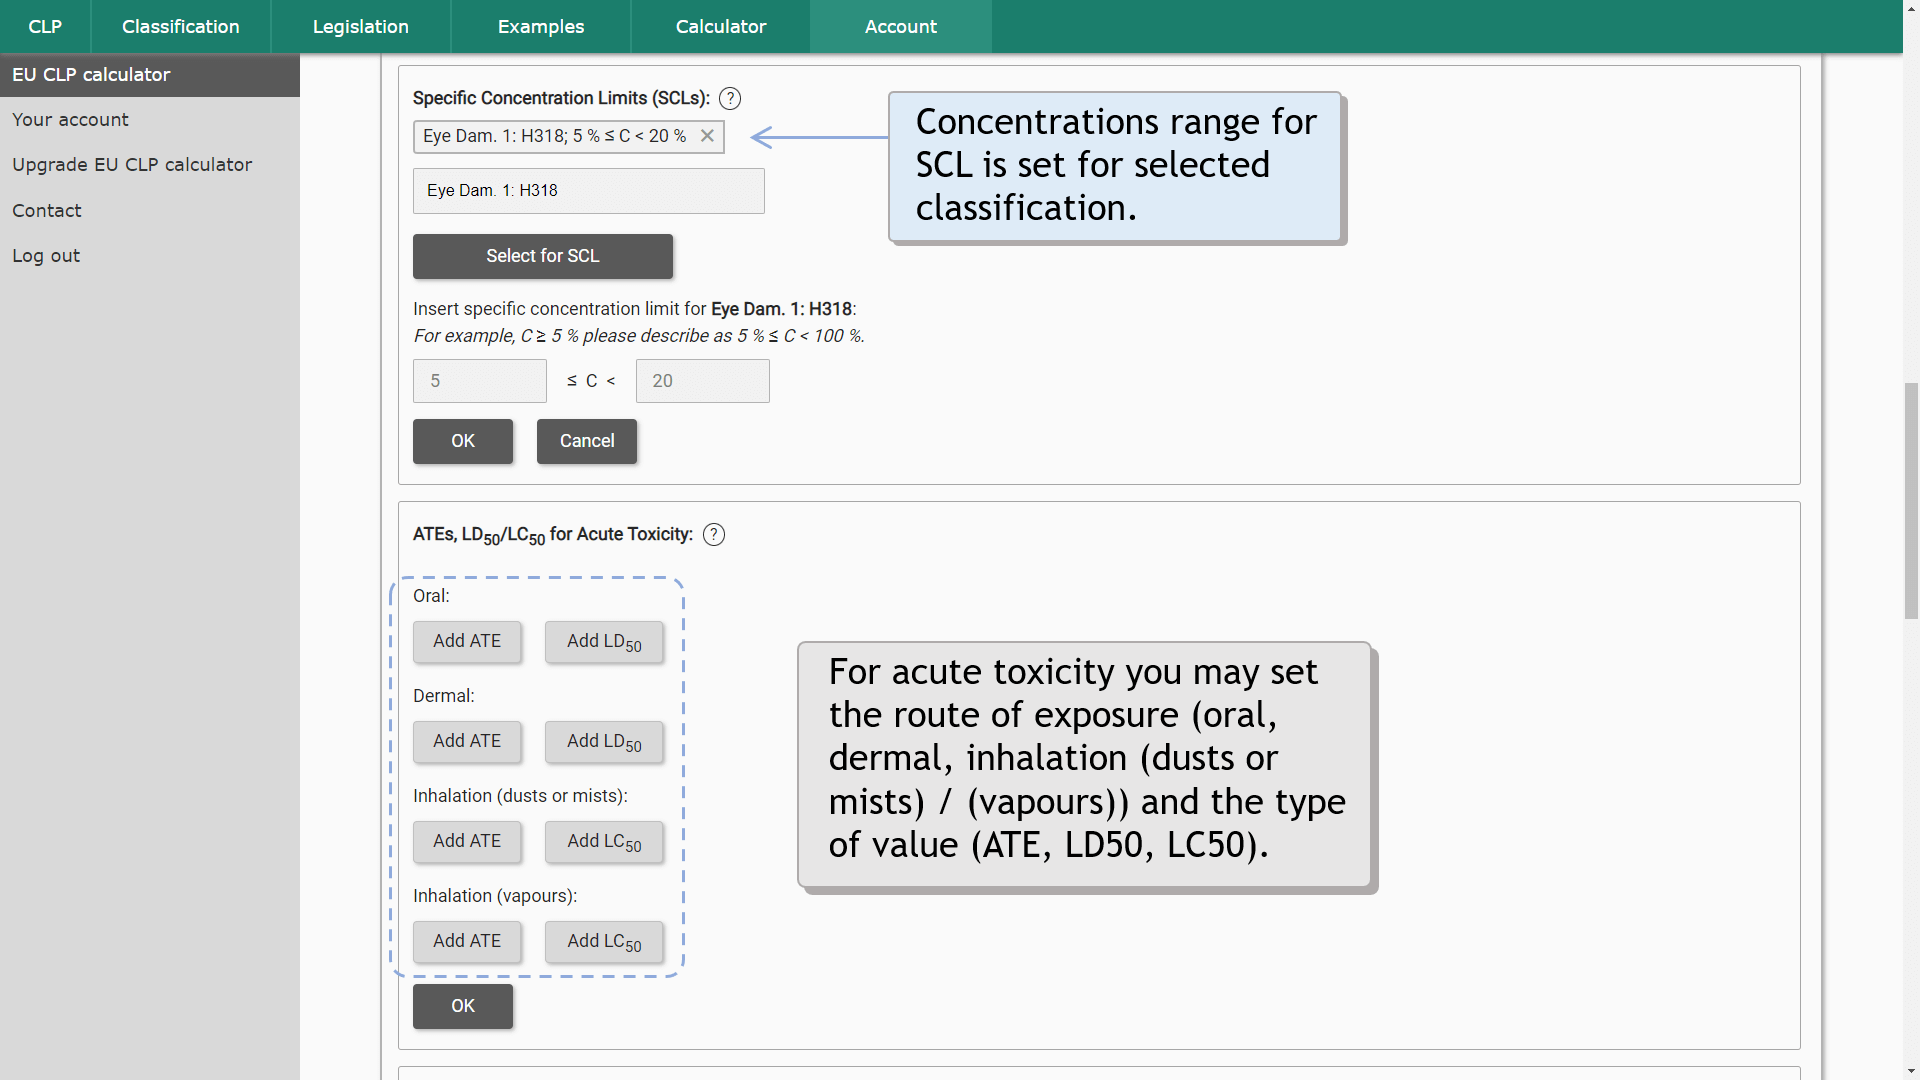Select the Account tab
Image resolution: width=1920 pixels, height=1080 pixels.
click(x=901, y=27)
